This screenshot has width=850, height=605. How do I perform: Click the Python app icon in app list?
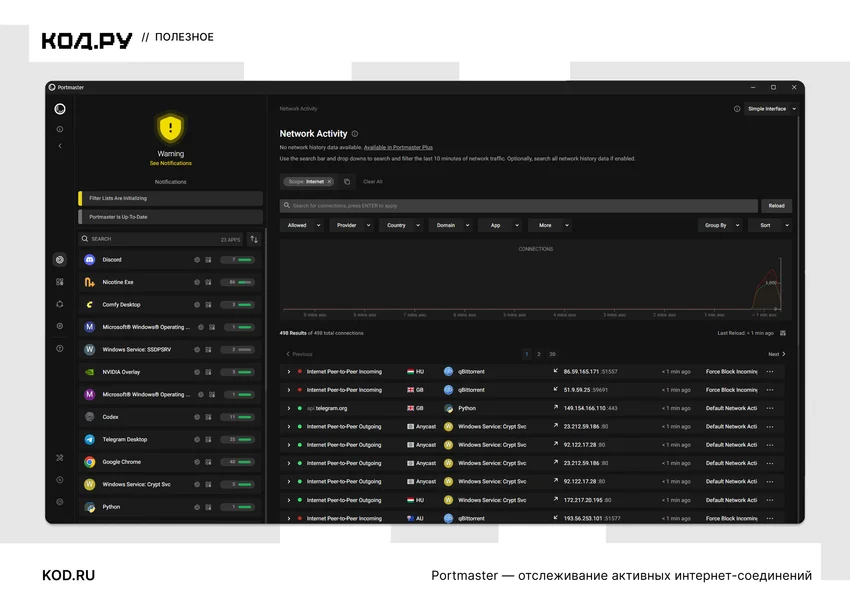(89, 507)
